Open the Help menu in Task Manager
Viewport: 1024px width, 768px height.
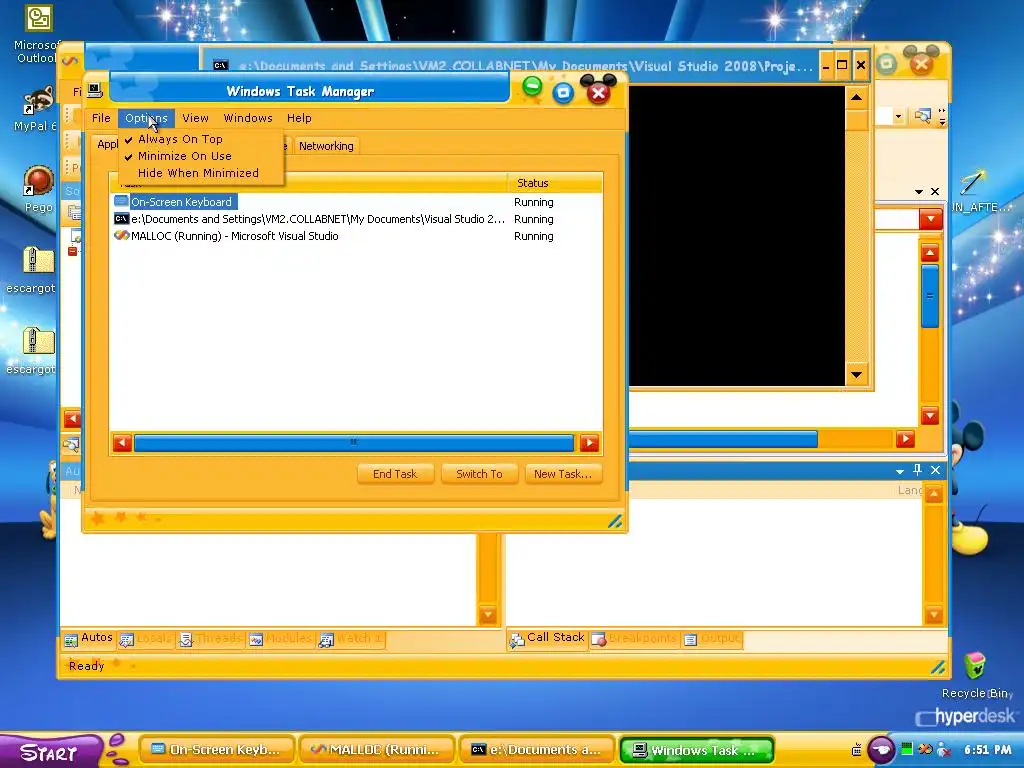pos(299,118)
